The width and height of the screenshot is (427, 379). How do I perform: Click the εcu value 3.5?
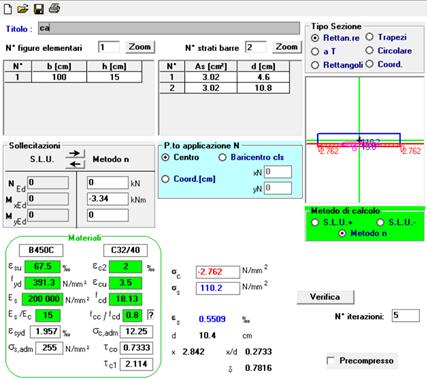[x=126, y=283]
